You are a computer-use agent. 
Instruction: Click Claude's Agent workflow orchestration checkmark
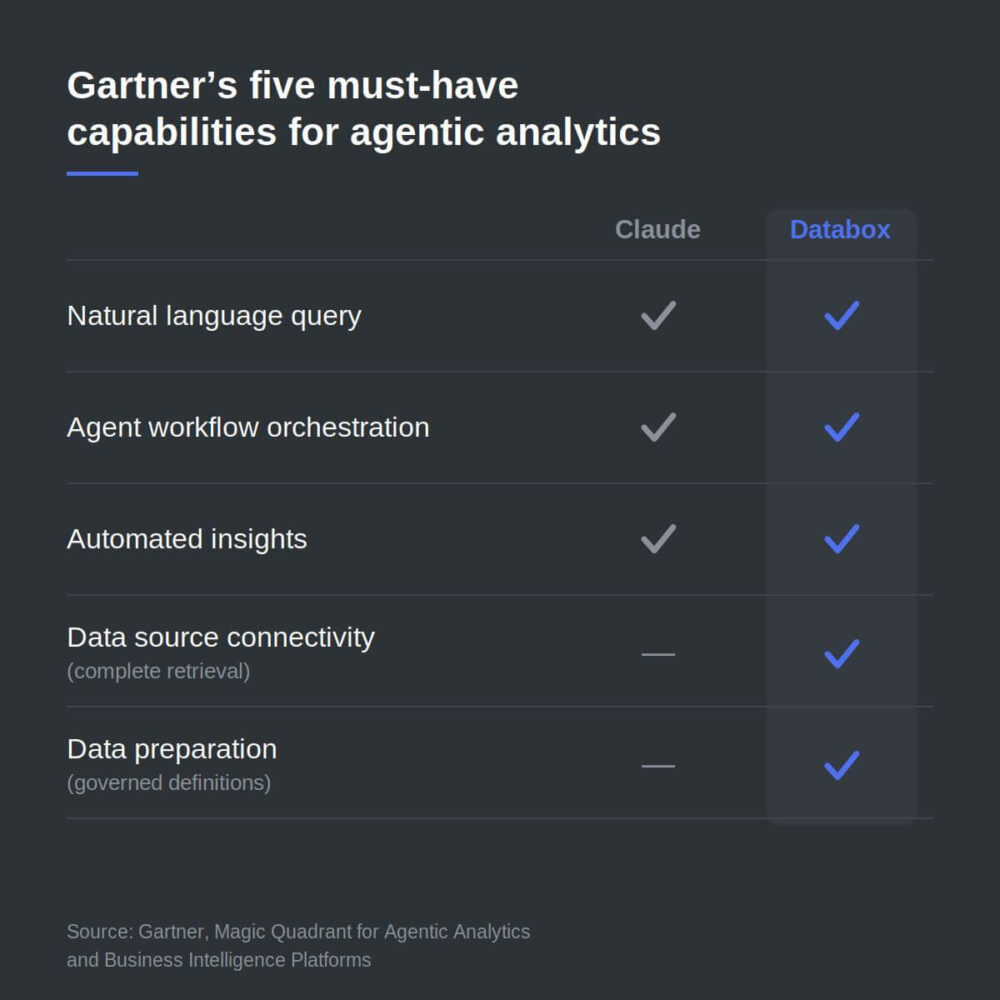click(x=658, y=427)
